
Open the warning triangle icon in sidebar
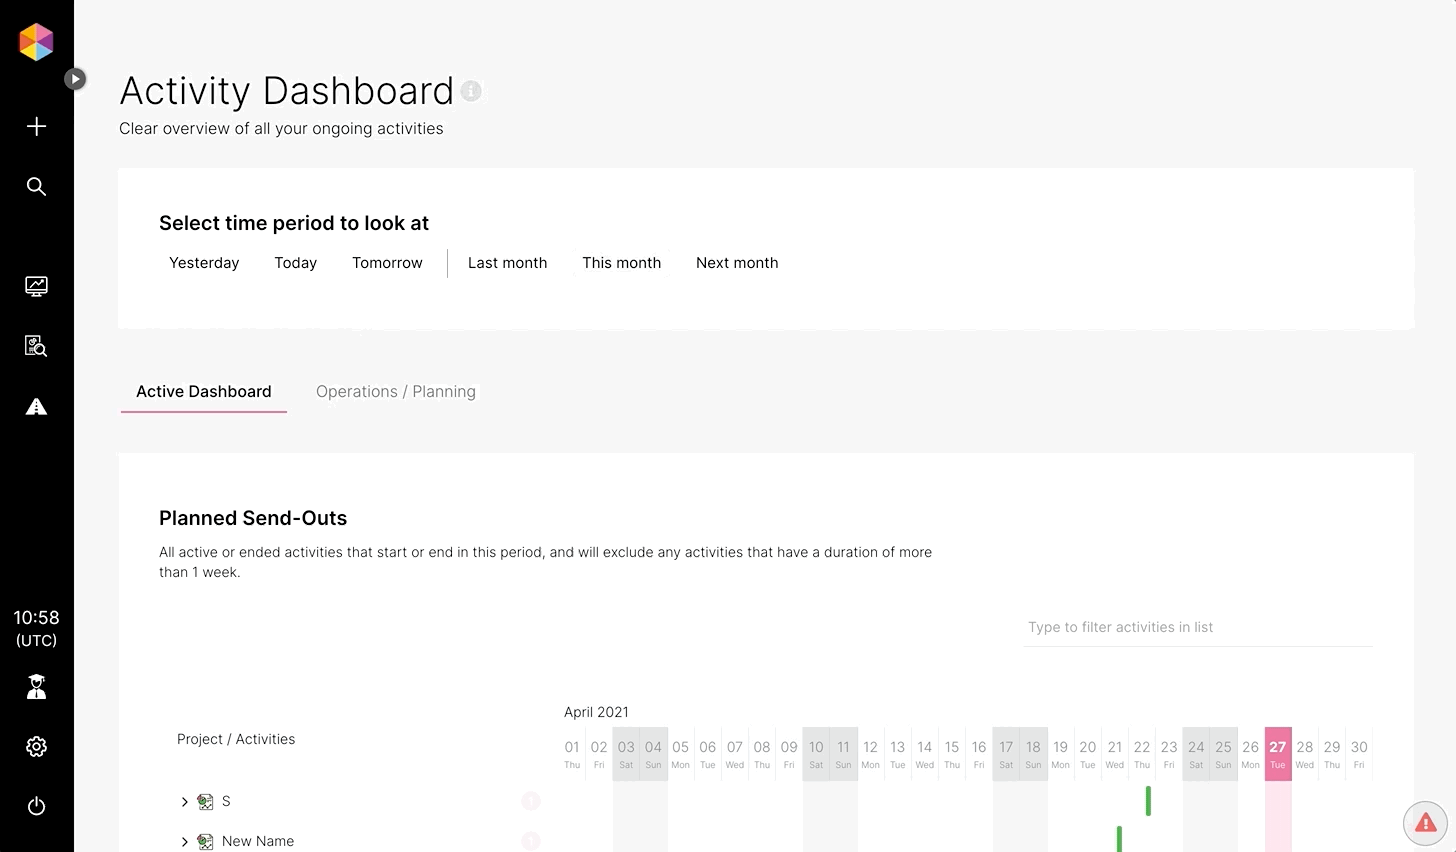[36, 406]
